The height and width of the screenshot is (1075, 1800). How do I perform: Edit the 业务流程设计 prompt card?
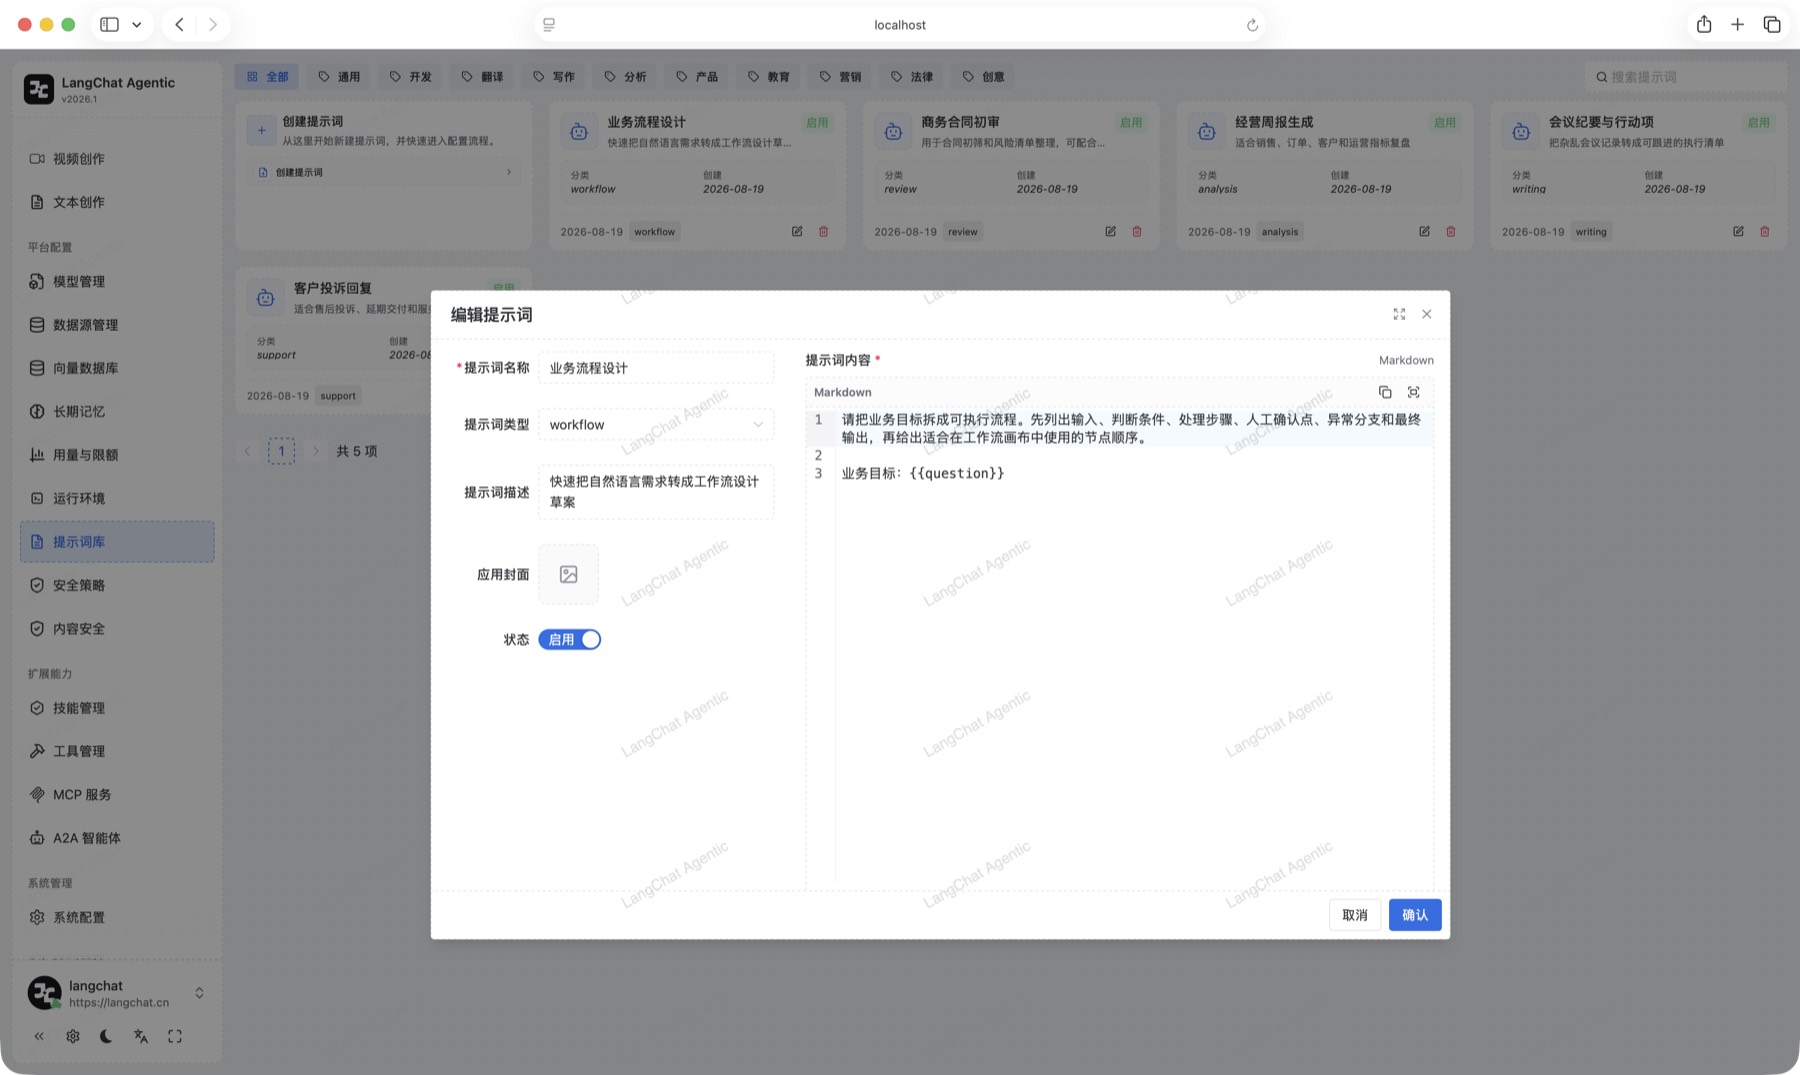pyautogui.click(x=797, y=231)
